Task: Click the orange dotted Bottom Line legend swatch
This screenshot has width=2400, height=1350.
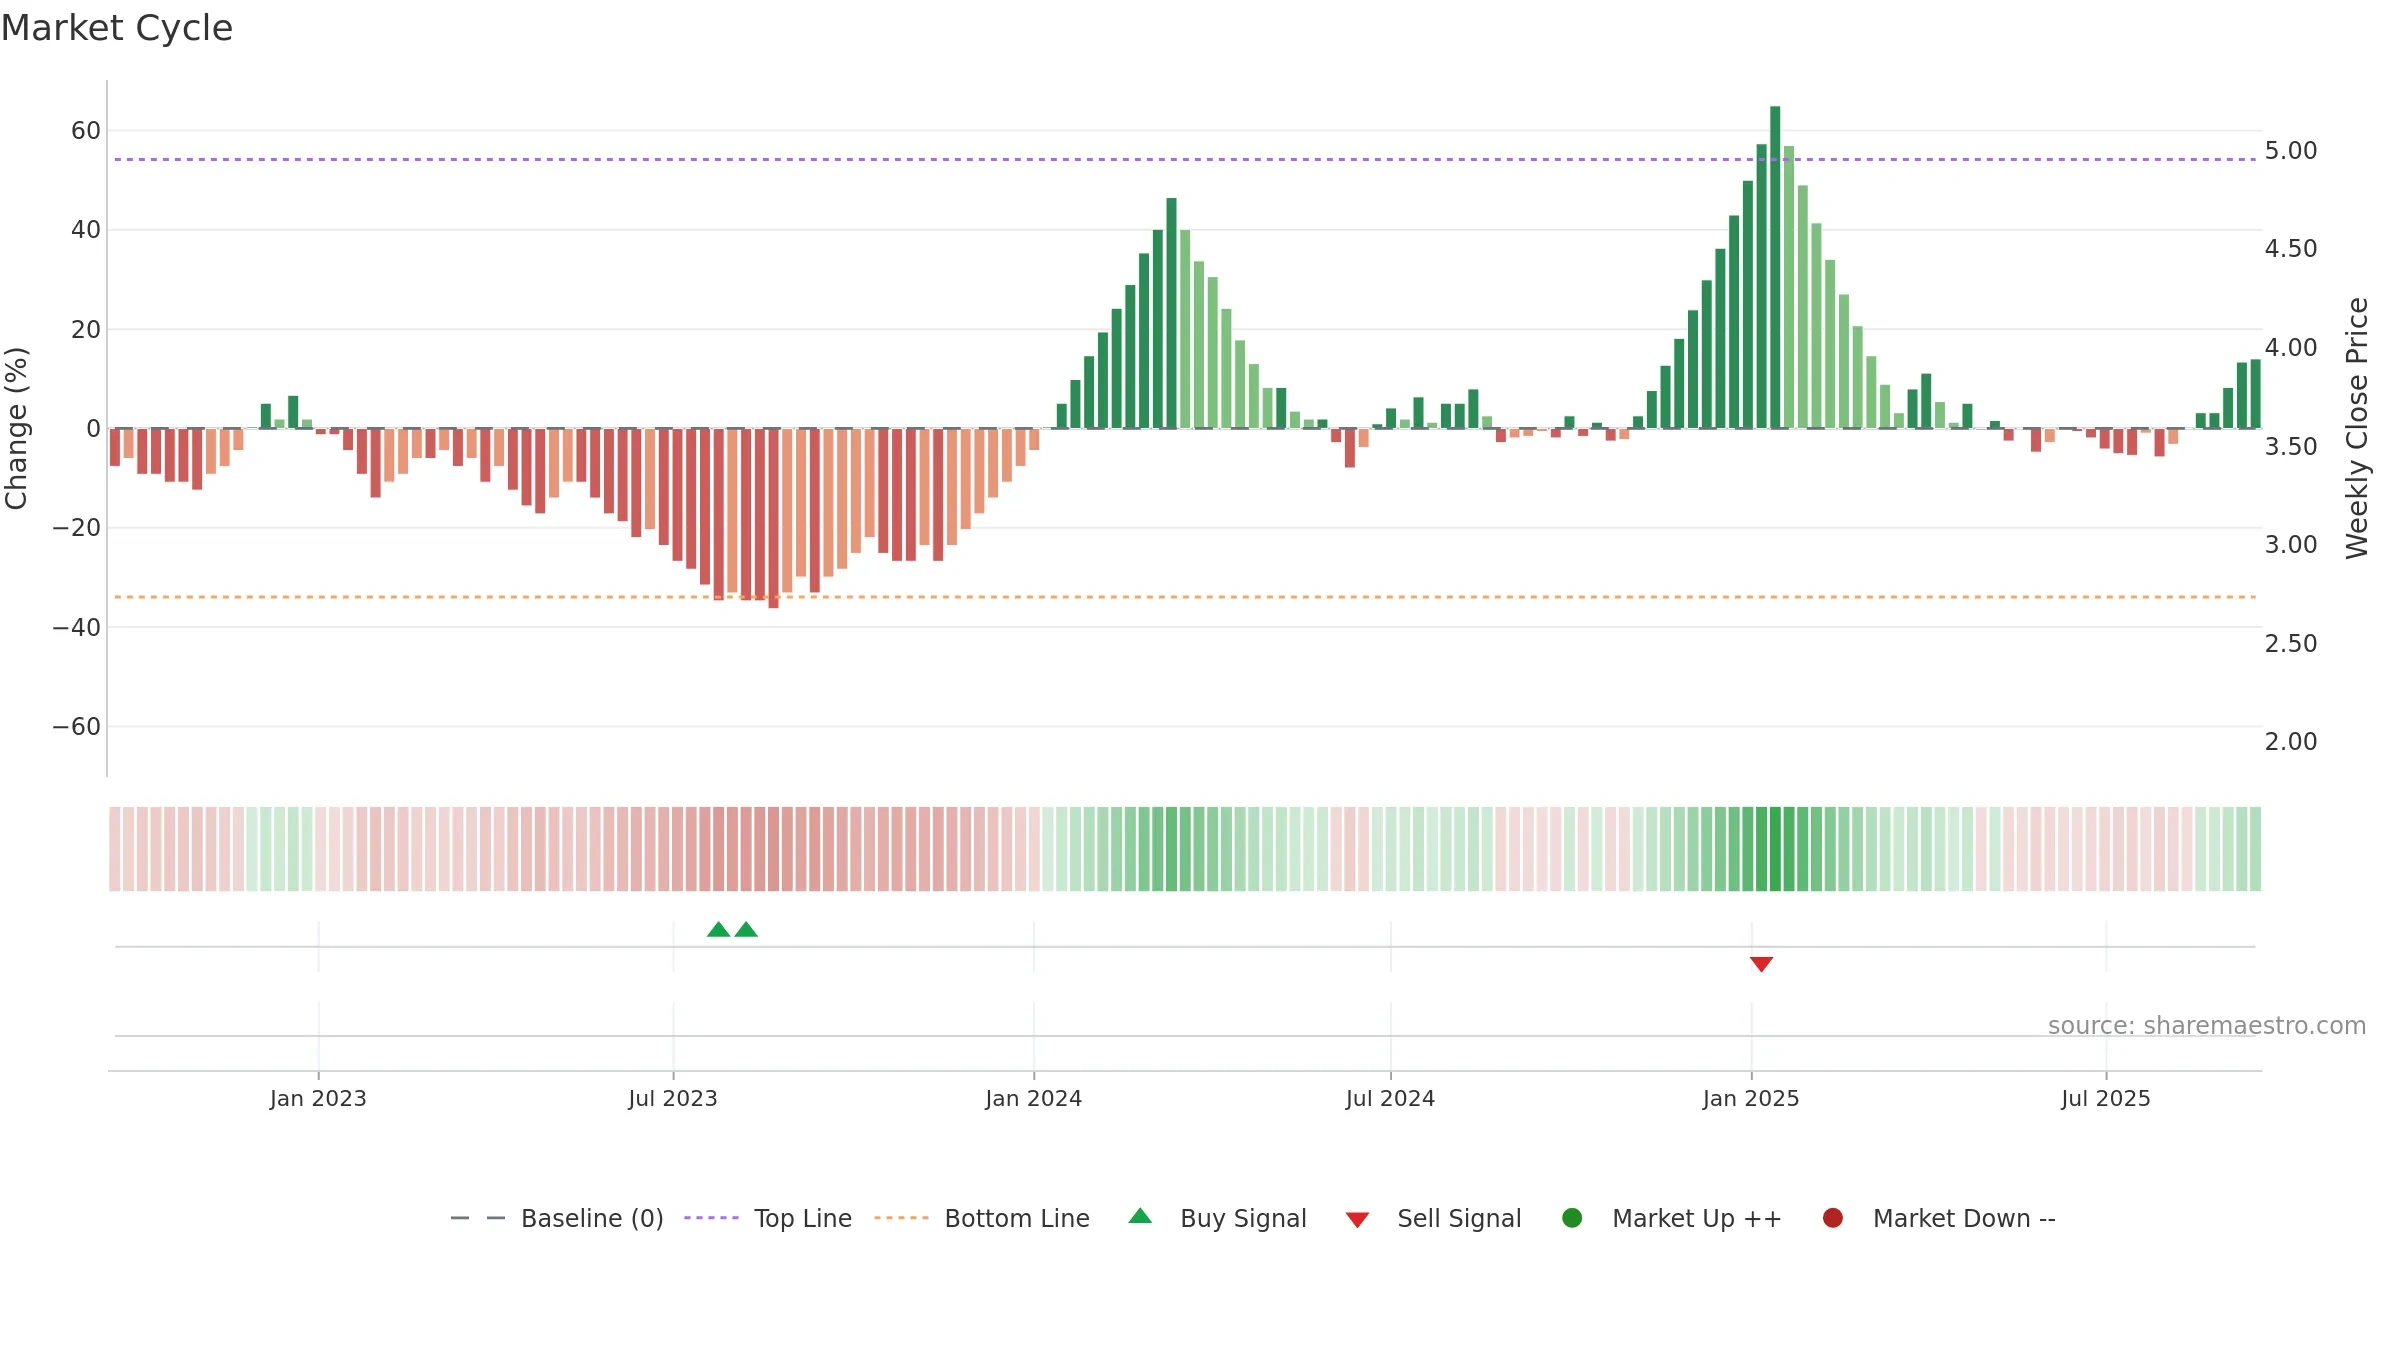Action: (x=901, y=1218)
